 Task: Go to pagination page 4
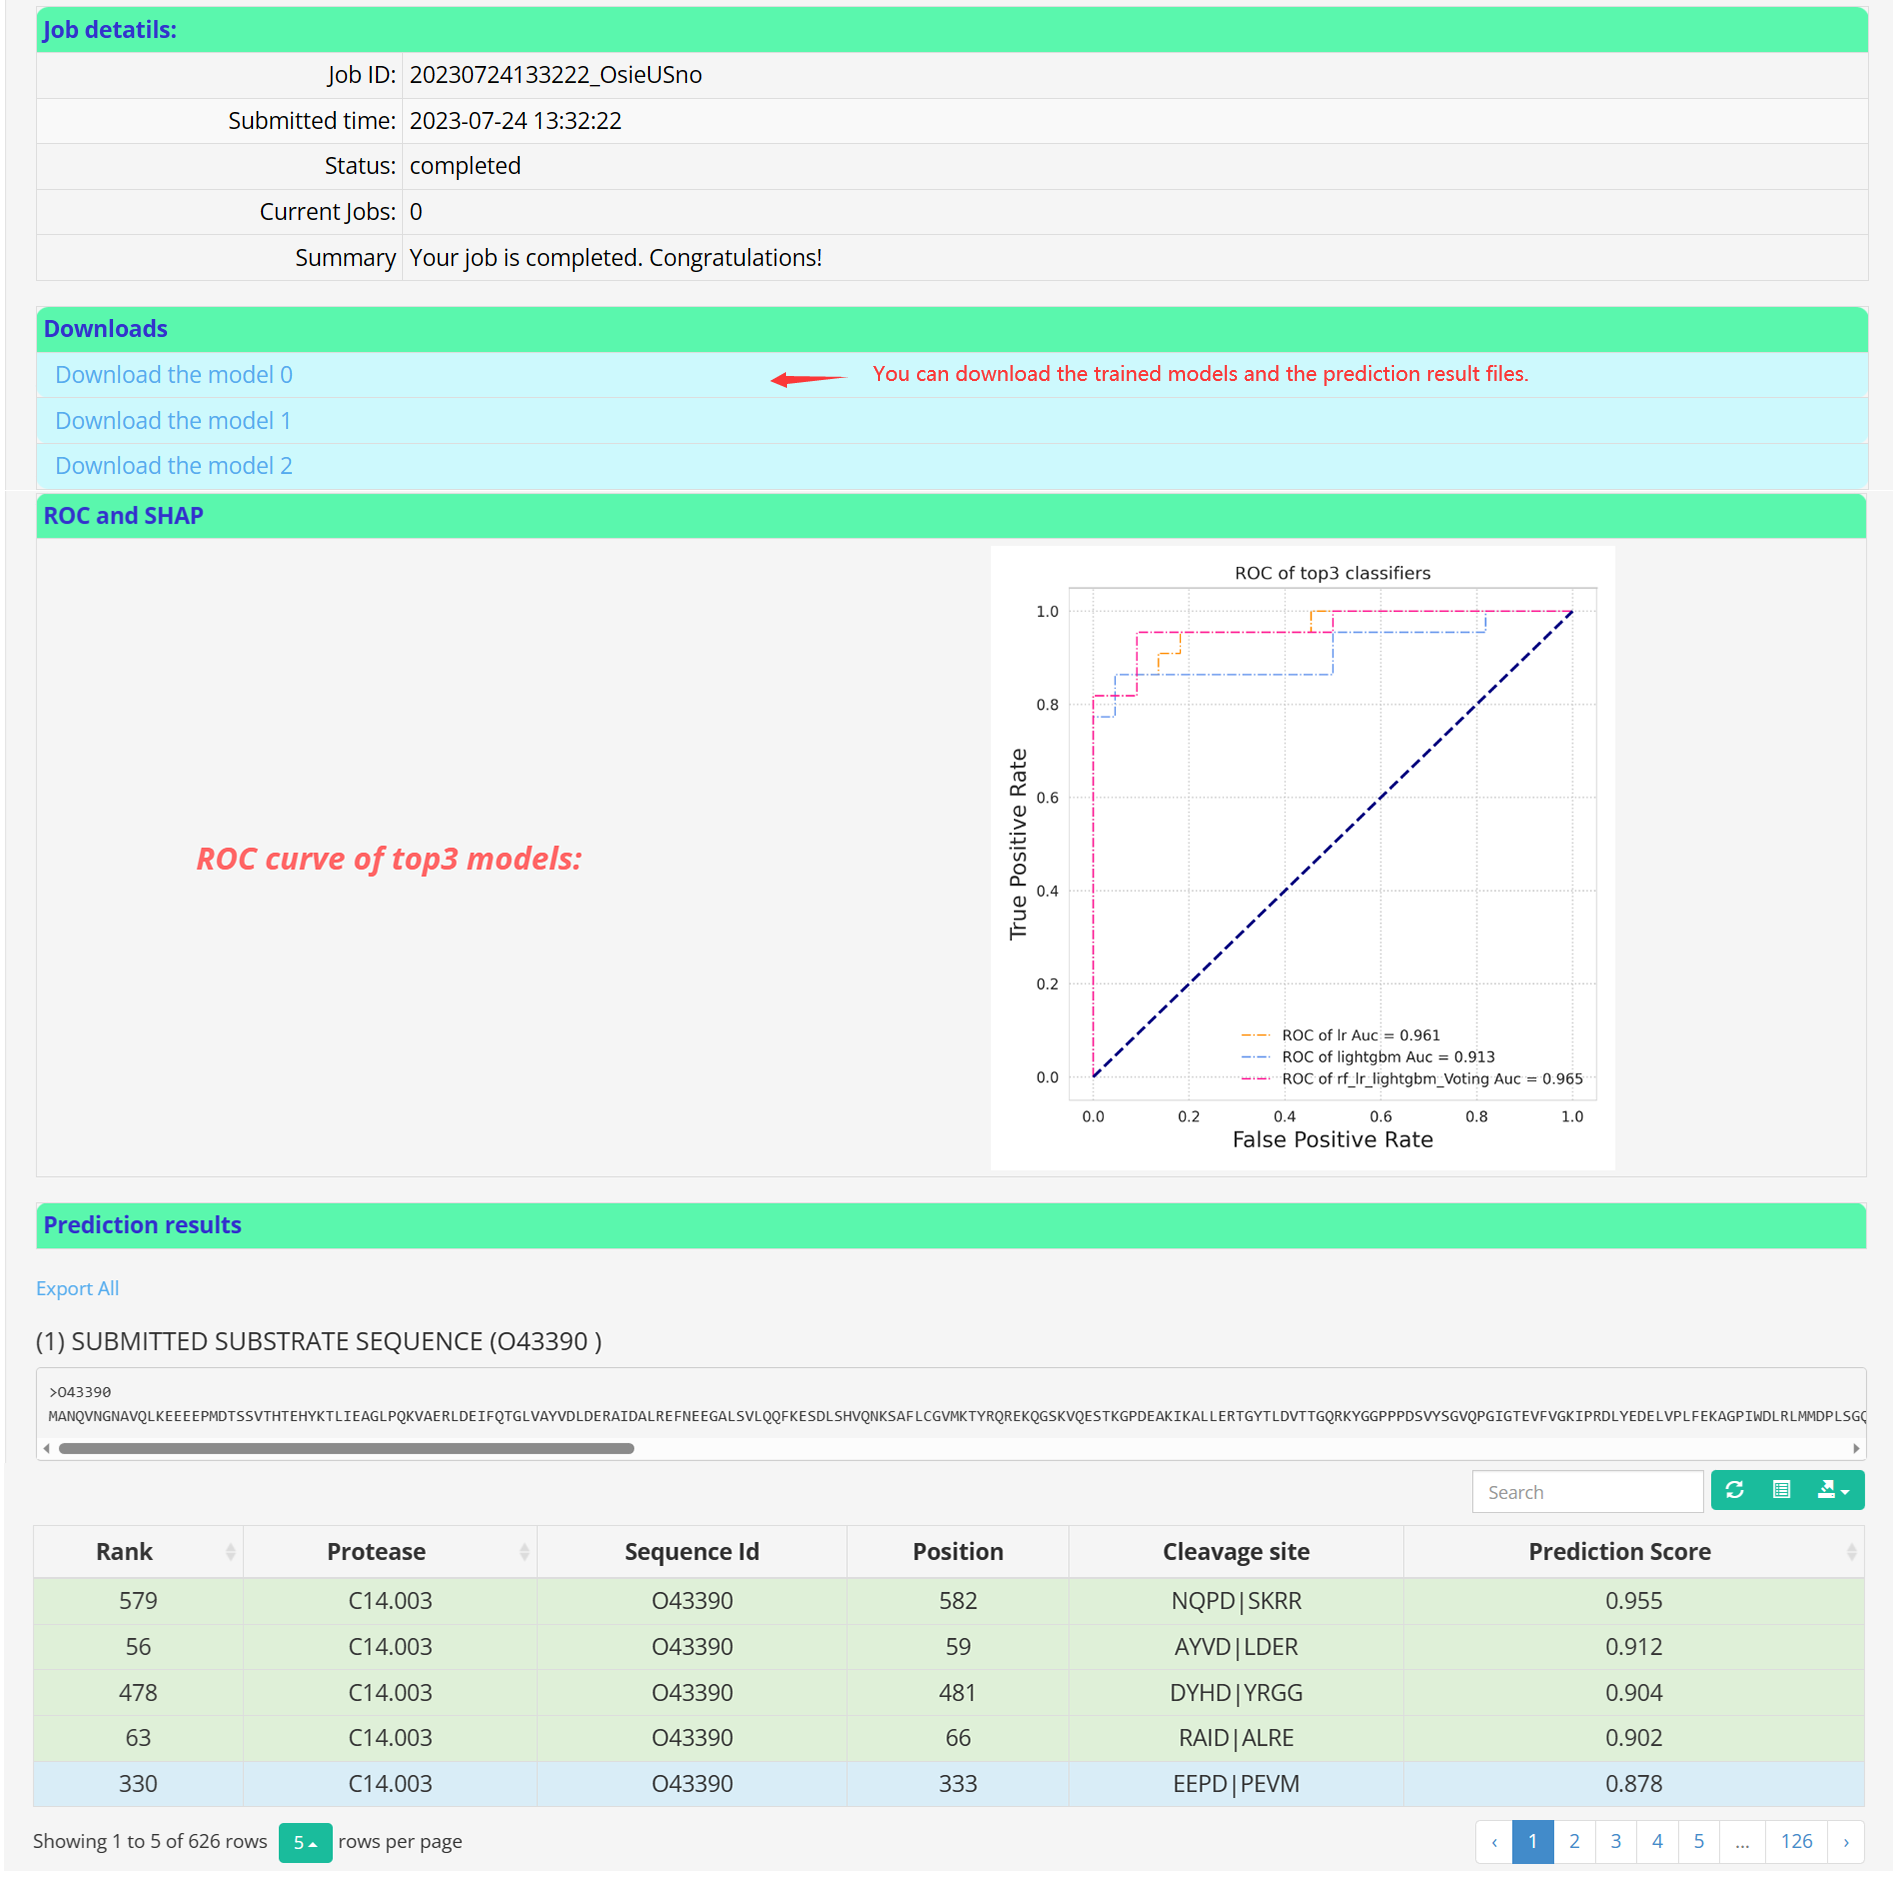[1657, 1842]
